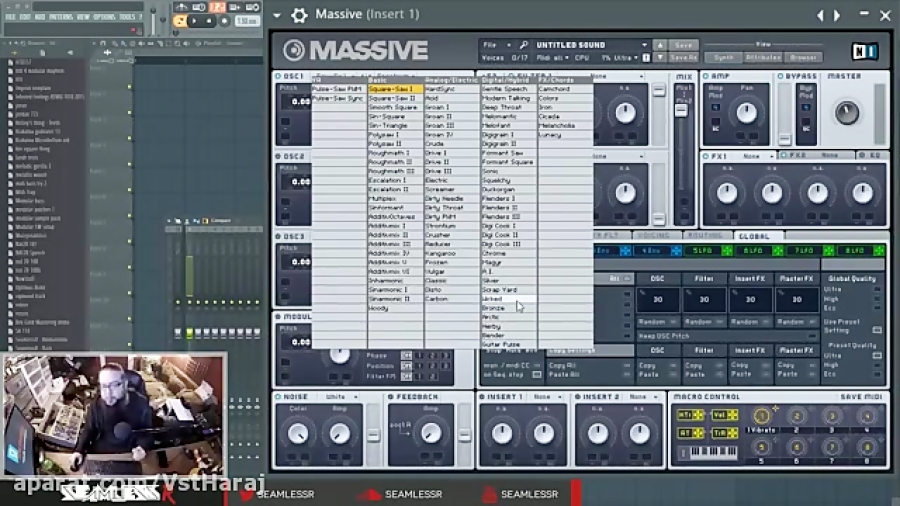The height and width of the screenshot is (506, 900).
Task: Switch to Synth view
Action: tap(723, 57)
